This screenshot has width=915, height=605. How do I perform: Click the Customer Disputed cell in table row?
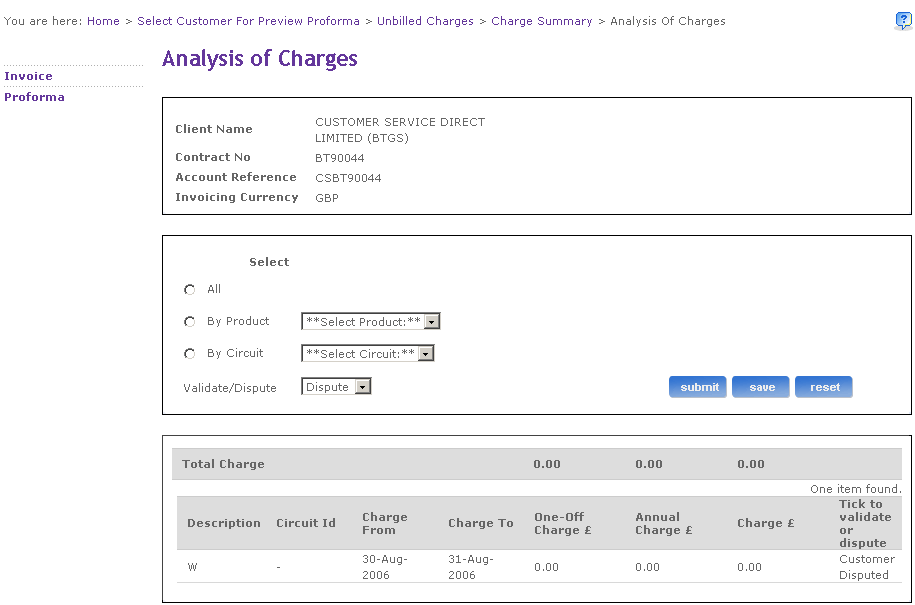click(867, 567)
